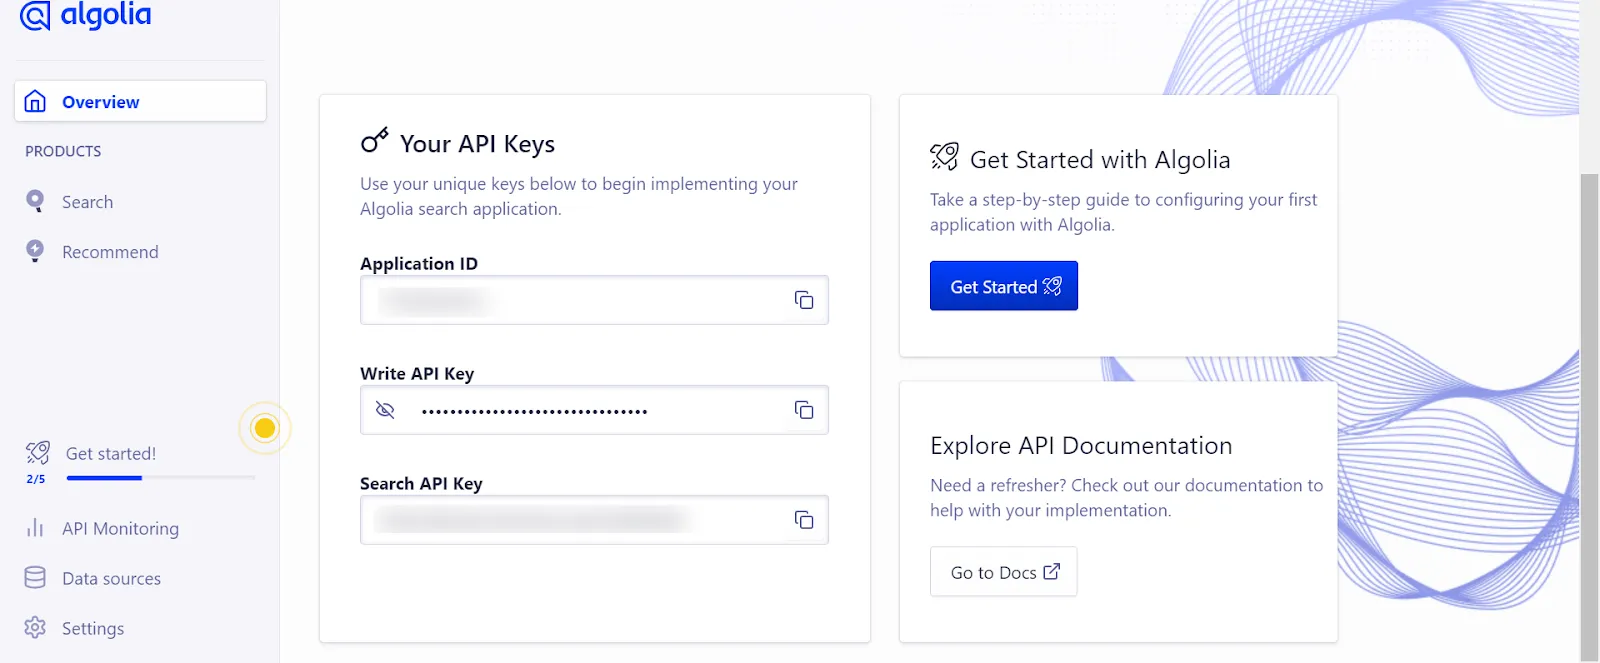Open the Recommend product page
Viewport: 1600px width, 663px height.
pos(110,252)
